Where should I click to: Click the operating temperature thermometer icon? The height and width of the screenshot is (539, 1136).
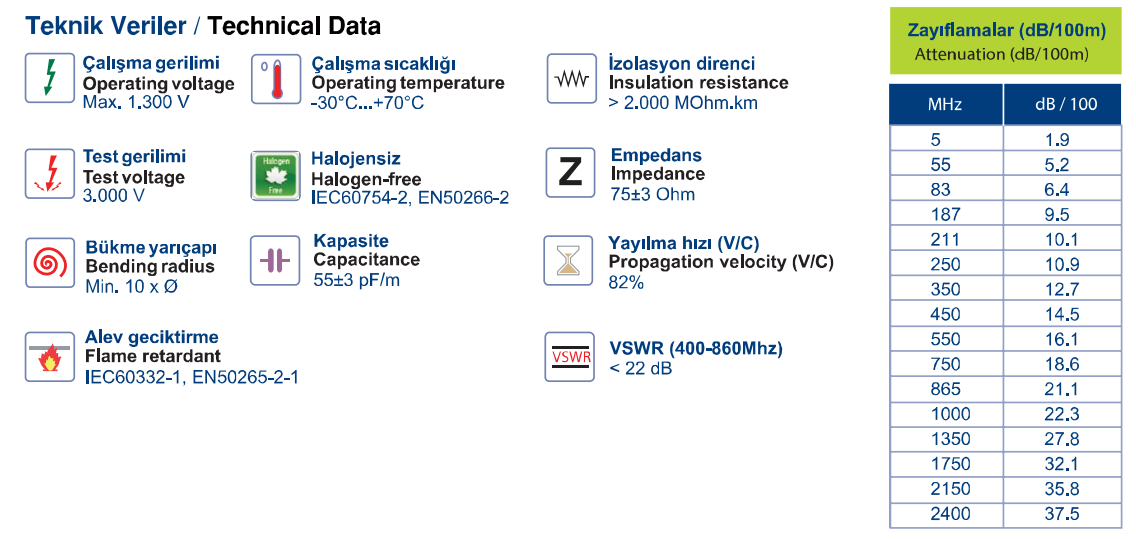275,78
